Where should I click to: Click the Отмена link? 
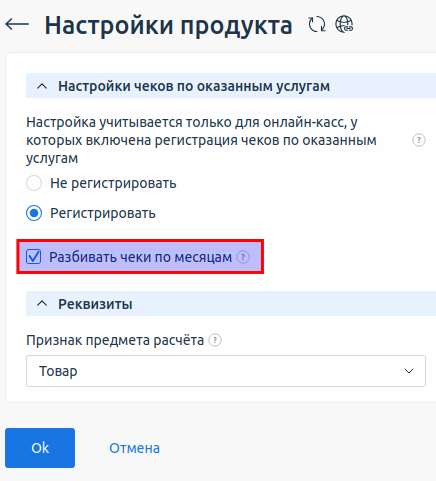(135, 448)
